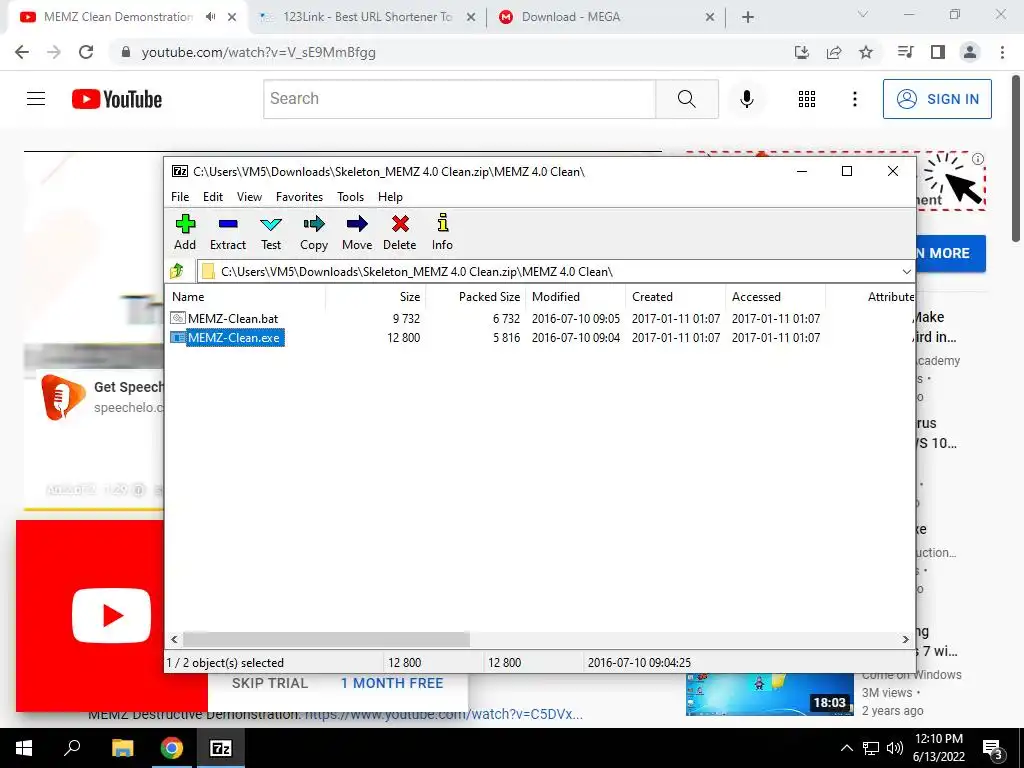
Task: Click the right arrow of 7-Zip horizontal scrollbar
Action: (905, 639)
